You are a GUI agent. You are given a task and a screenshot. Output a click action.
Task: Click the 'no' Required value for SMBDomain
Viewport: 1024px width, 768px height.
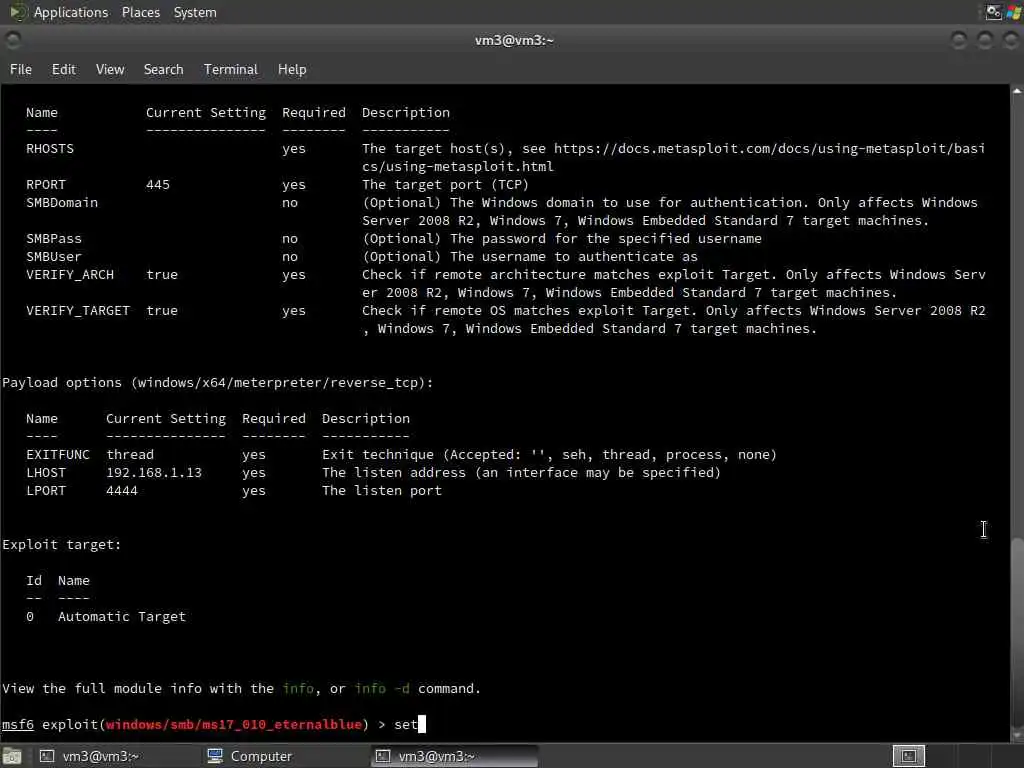coord(290,202)
